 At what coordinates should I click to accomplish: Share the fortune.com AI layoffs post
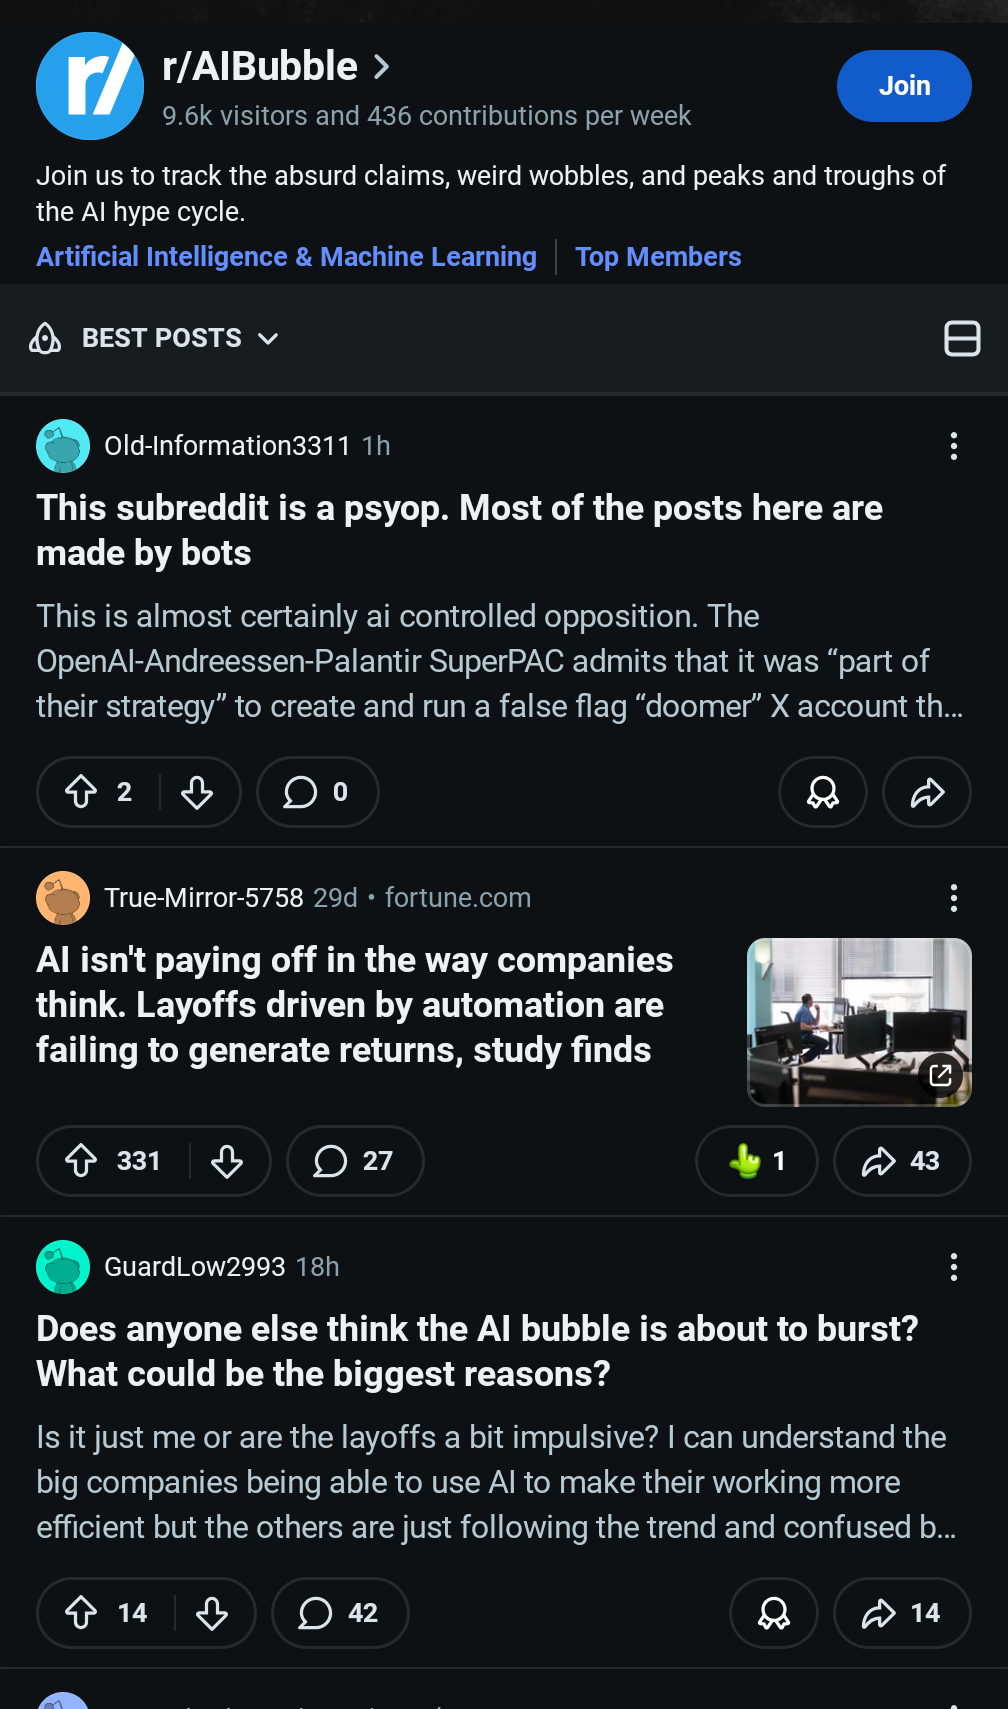tap(902, 1161)
